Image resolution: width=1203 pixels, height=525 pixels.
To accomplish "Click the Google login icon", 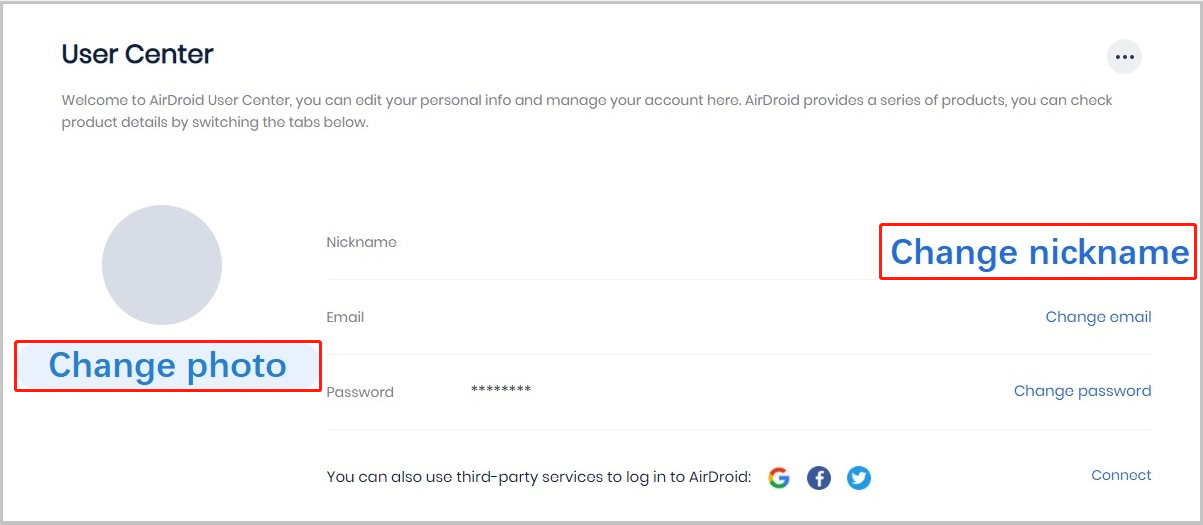I will point(779,478).
